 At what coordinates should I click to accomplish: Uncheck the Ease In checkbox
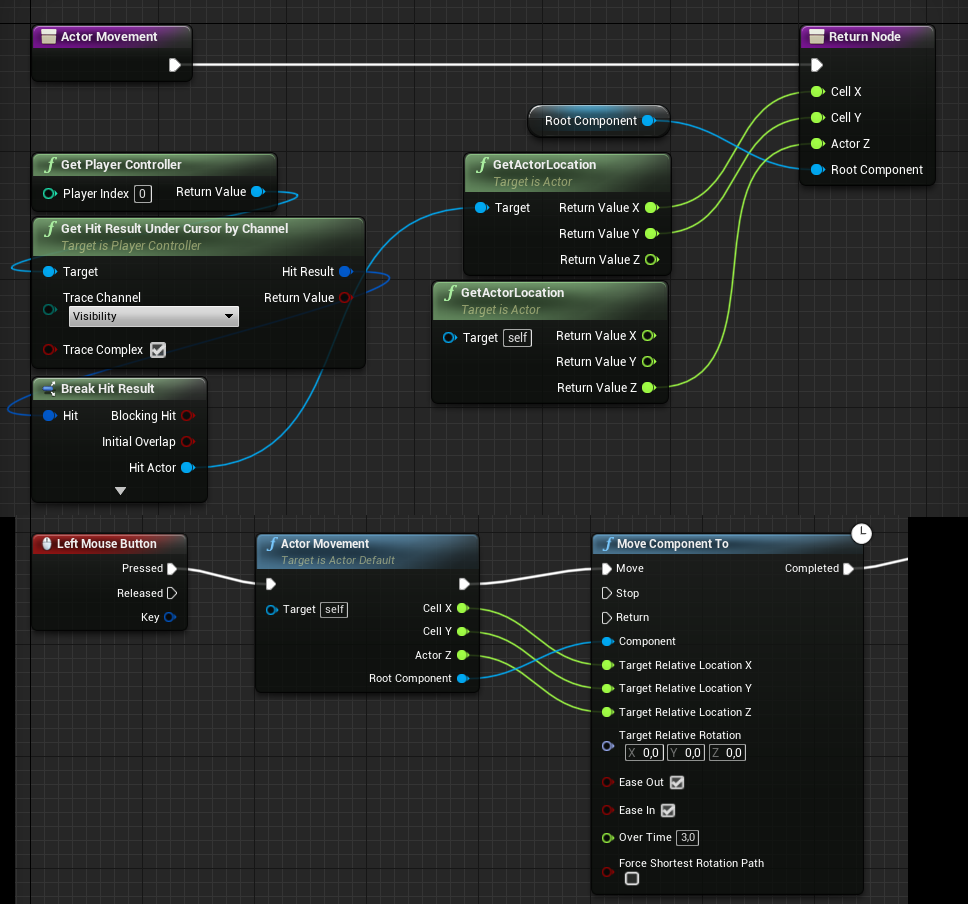tap(668, 810)
